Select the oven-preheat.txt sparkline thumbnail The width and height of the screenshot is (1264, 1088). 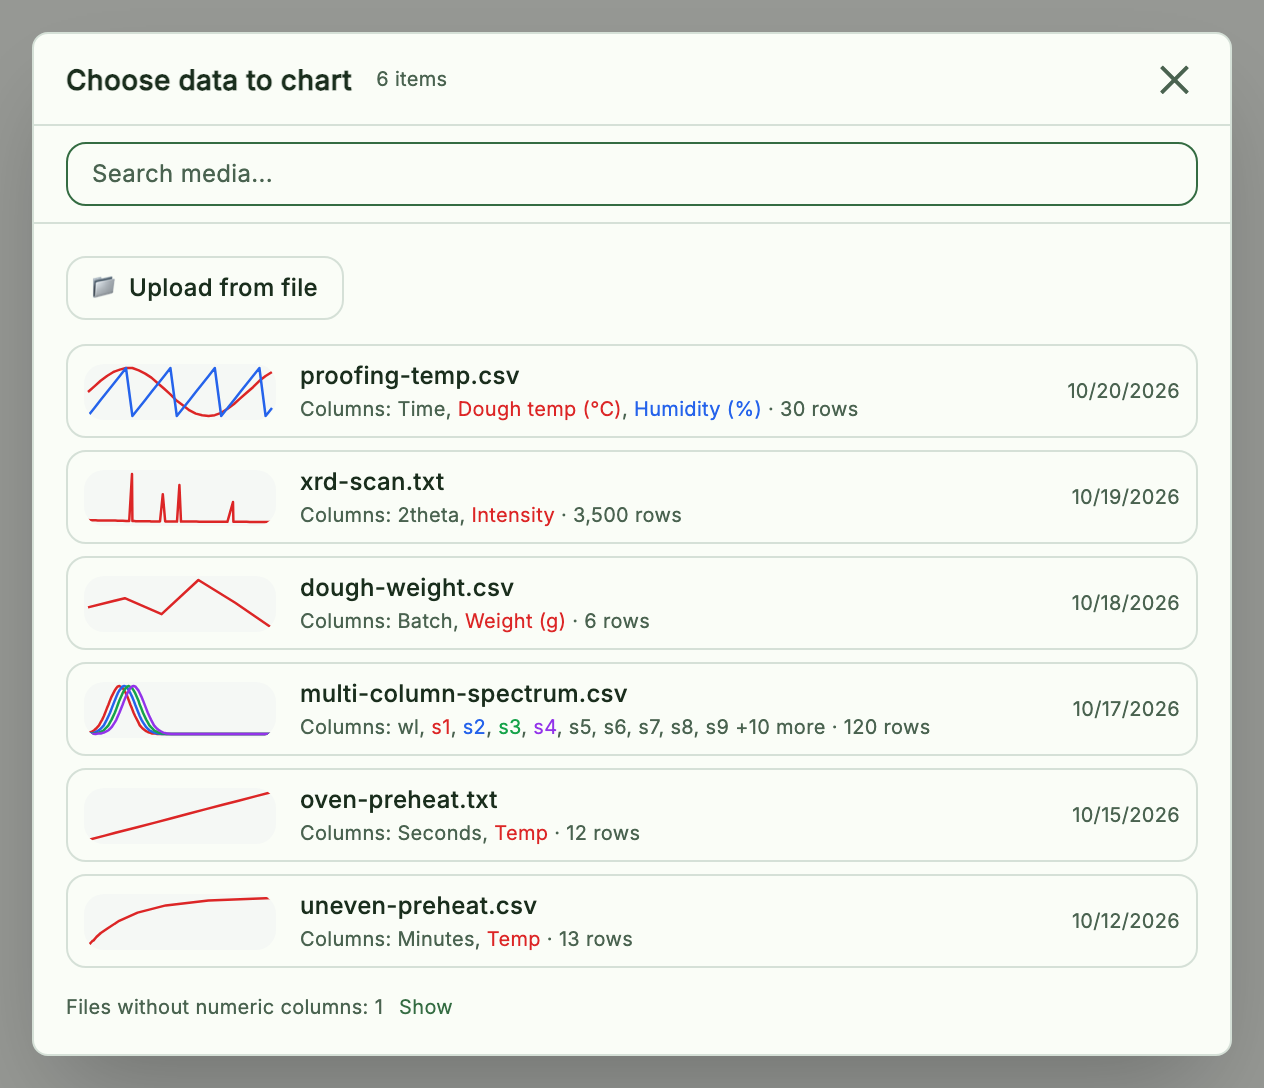point(180,815)
